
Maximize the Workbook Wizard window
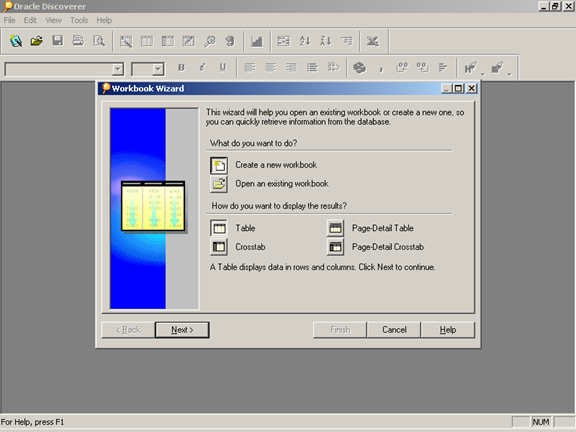458,88
